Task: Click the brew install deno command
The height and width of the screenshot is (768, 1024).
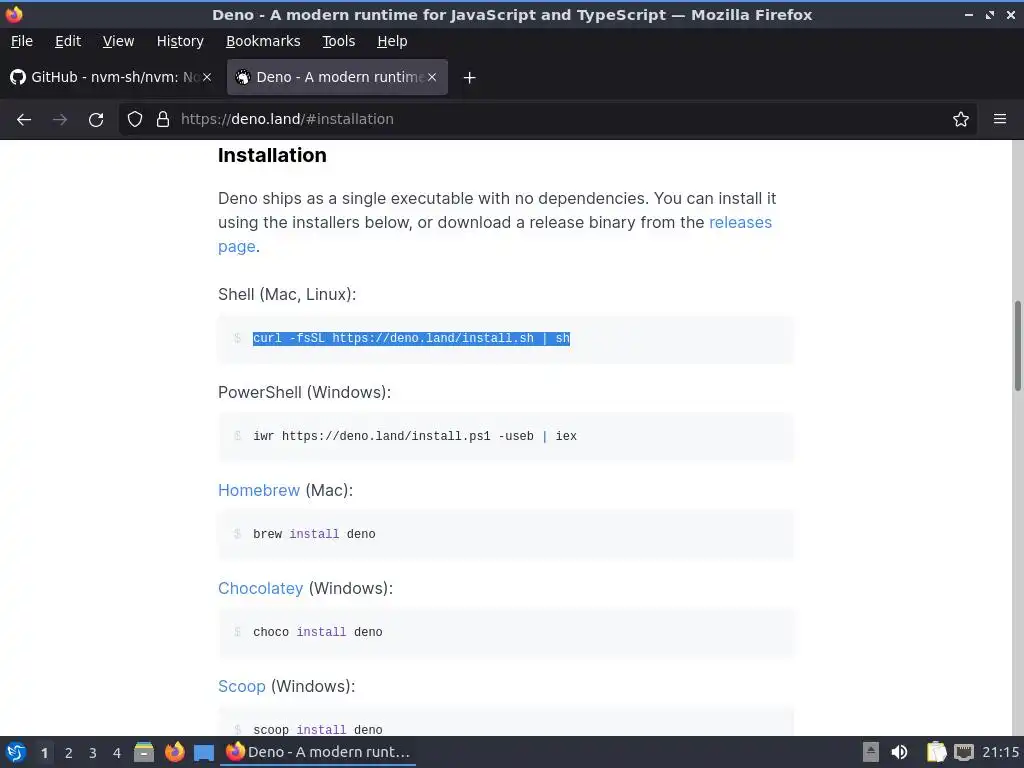Action: coord(314,534)
